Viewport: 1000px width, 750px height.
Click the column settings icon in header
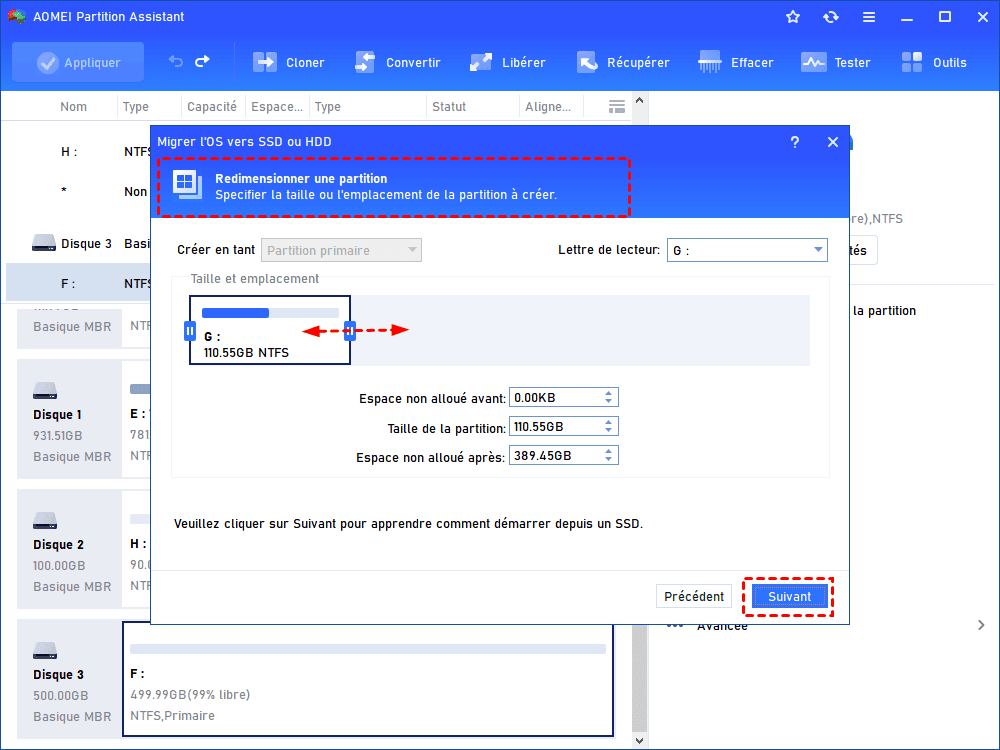coord(616,107)
